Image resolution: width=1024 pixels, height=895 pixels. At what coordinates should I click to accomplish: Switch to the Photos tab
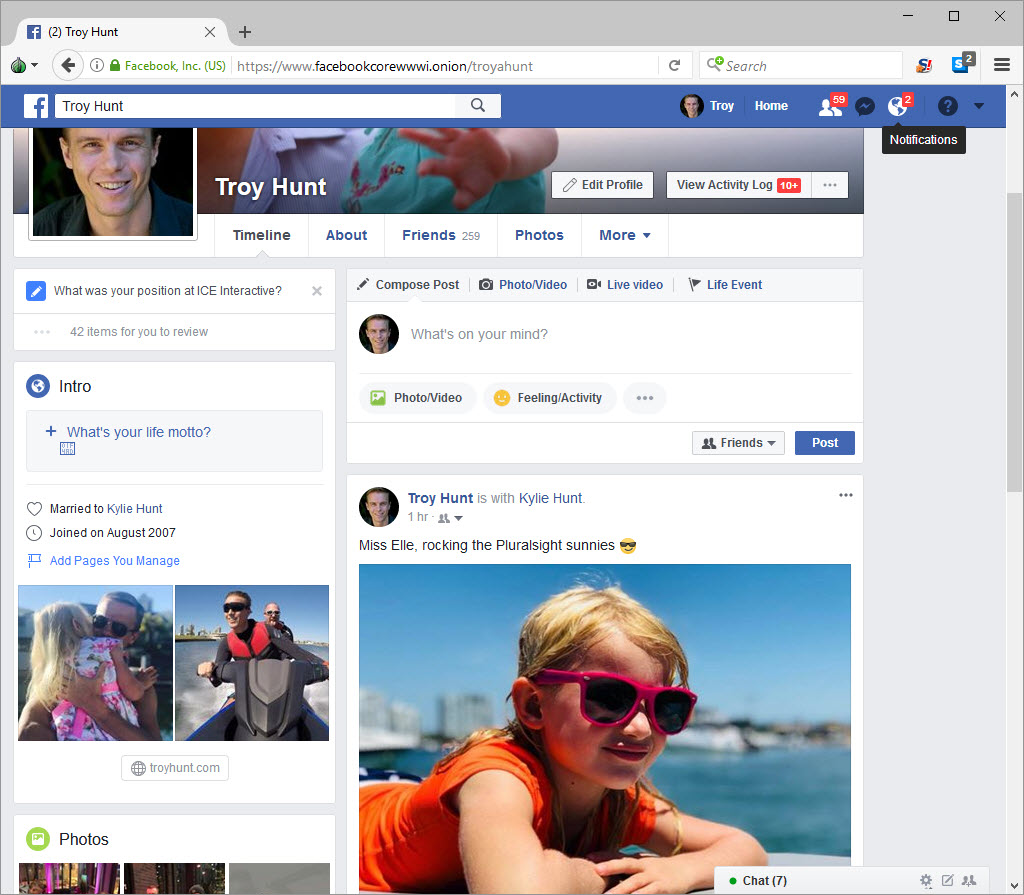[x=539, y=235]
